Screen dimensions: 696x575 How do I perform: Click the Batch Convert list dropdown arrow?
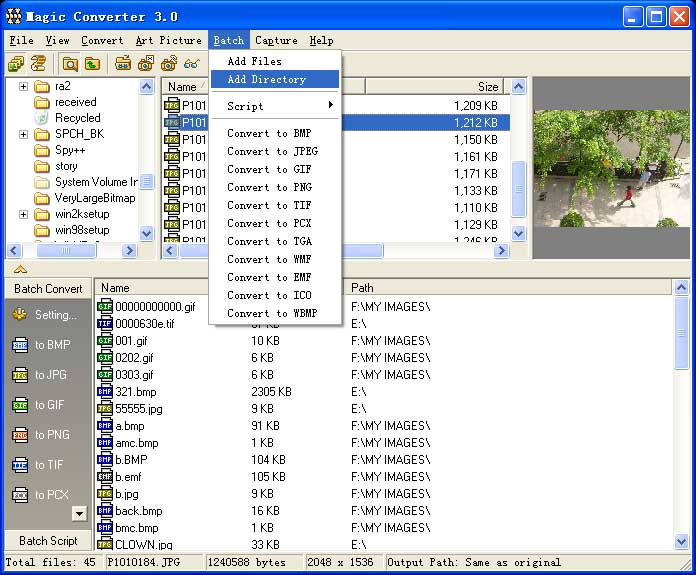point(79,514)
